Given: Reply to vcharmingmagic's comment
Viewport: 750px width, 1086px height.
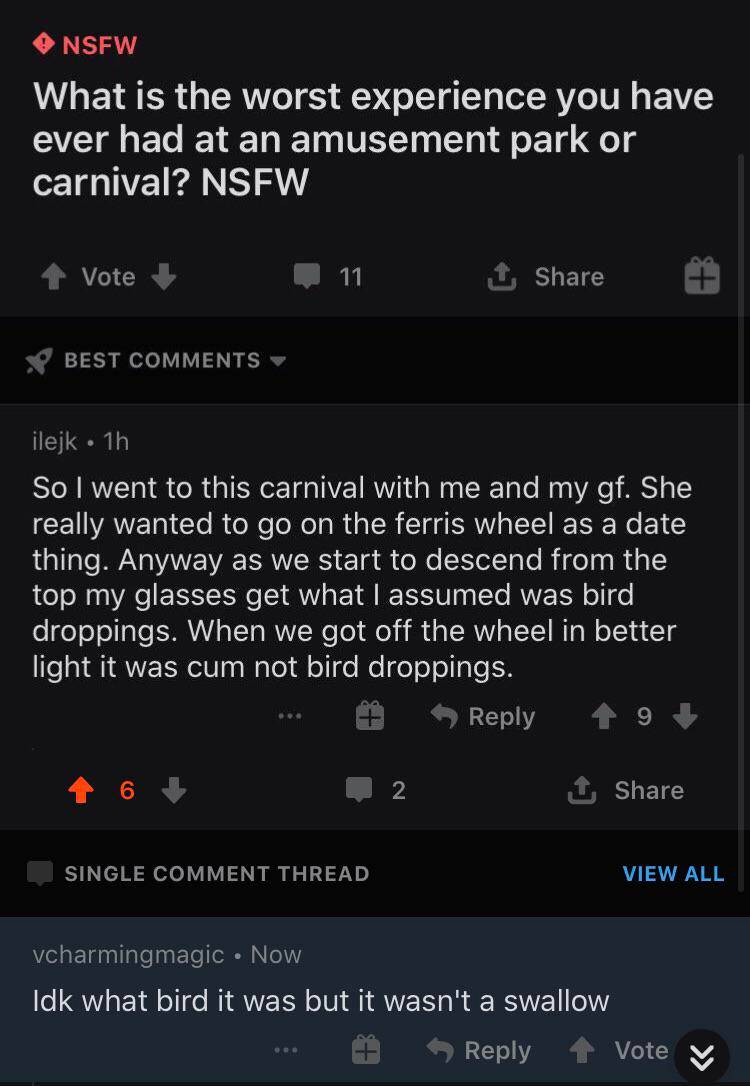Looking at the screenshot, I should (x=478, y=1050).
